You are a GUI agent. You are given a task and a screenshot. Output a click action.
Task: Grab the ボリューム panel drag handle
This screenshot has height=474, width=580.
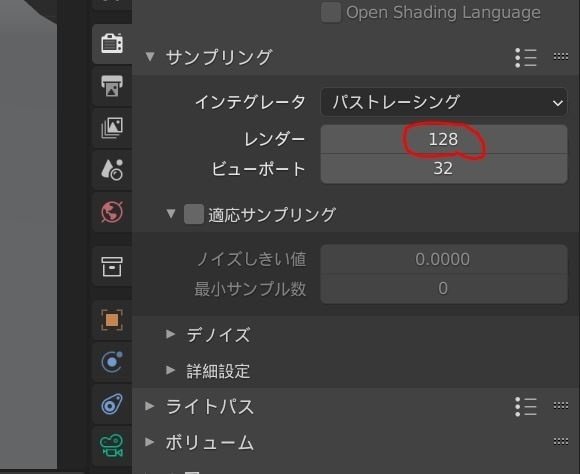tap(561, 441)
